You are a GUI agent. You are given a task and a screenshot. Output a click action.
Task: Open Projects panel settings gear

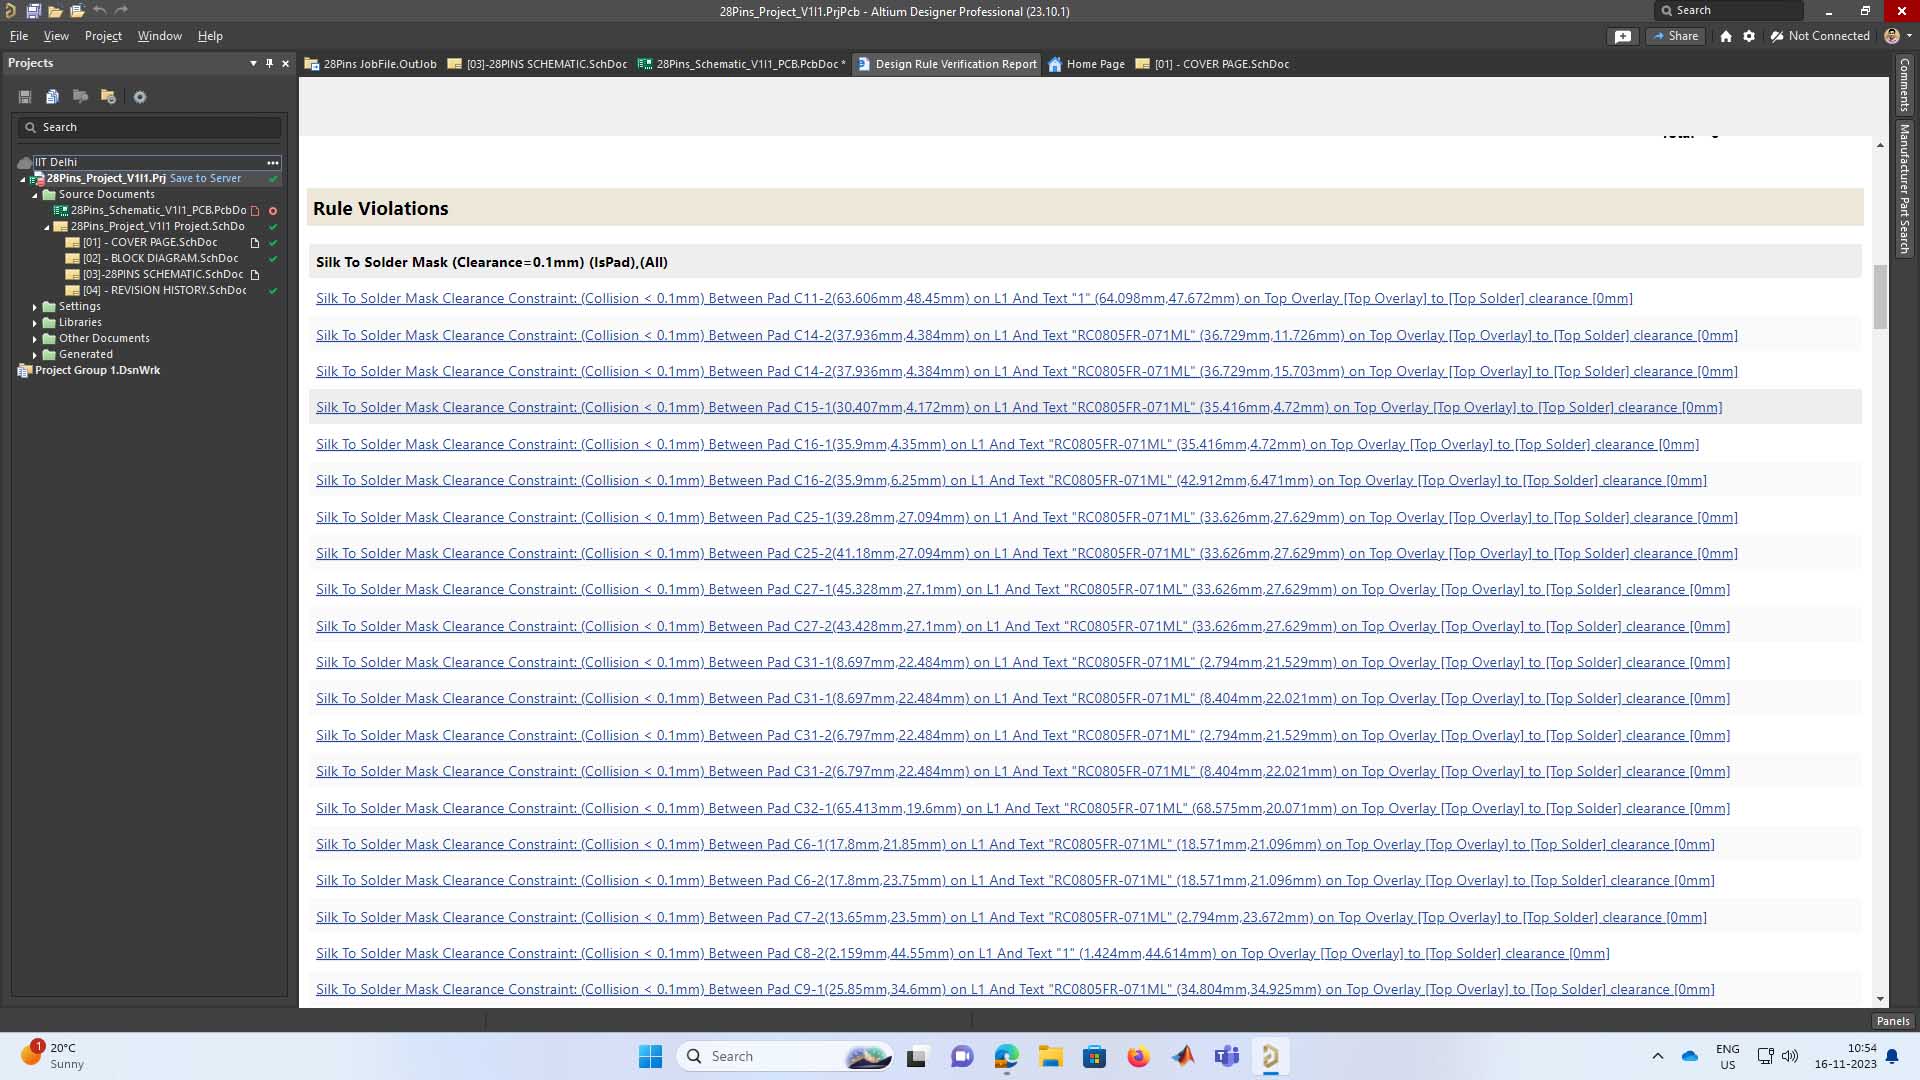coord(140,97)
